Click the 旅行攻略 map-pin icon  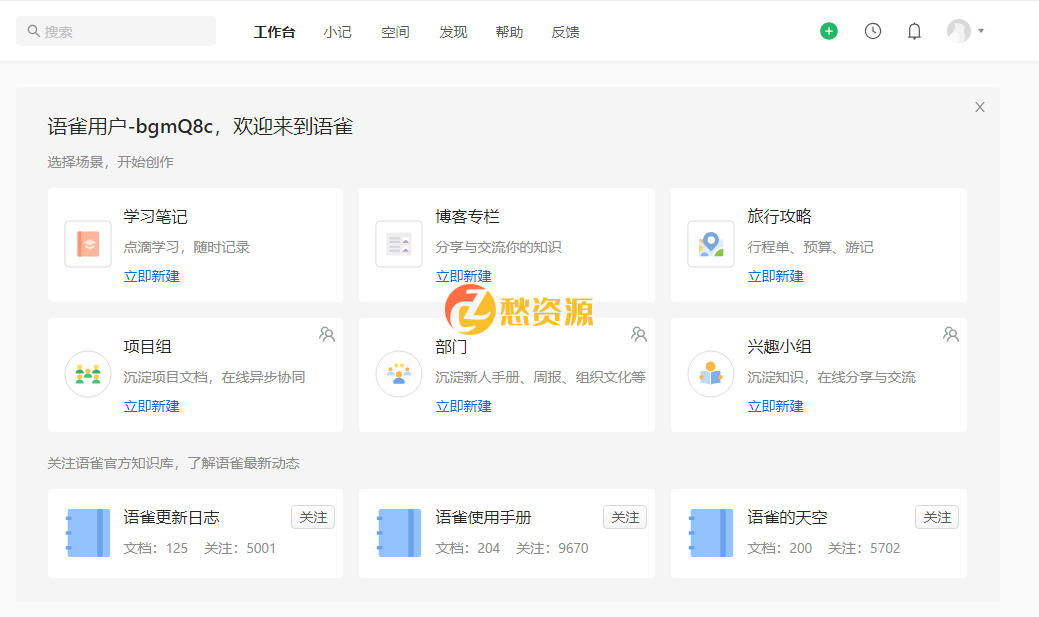(x=711, y=243)
